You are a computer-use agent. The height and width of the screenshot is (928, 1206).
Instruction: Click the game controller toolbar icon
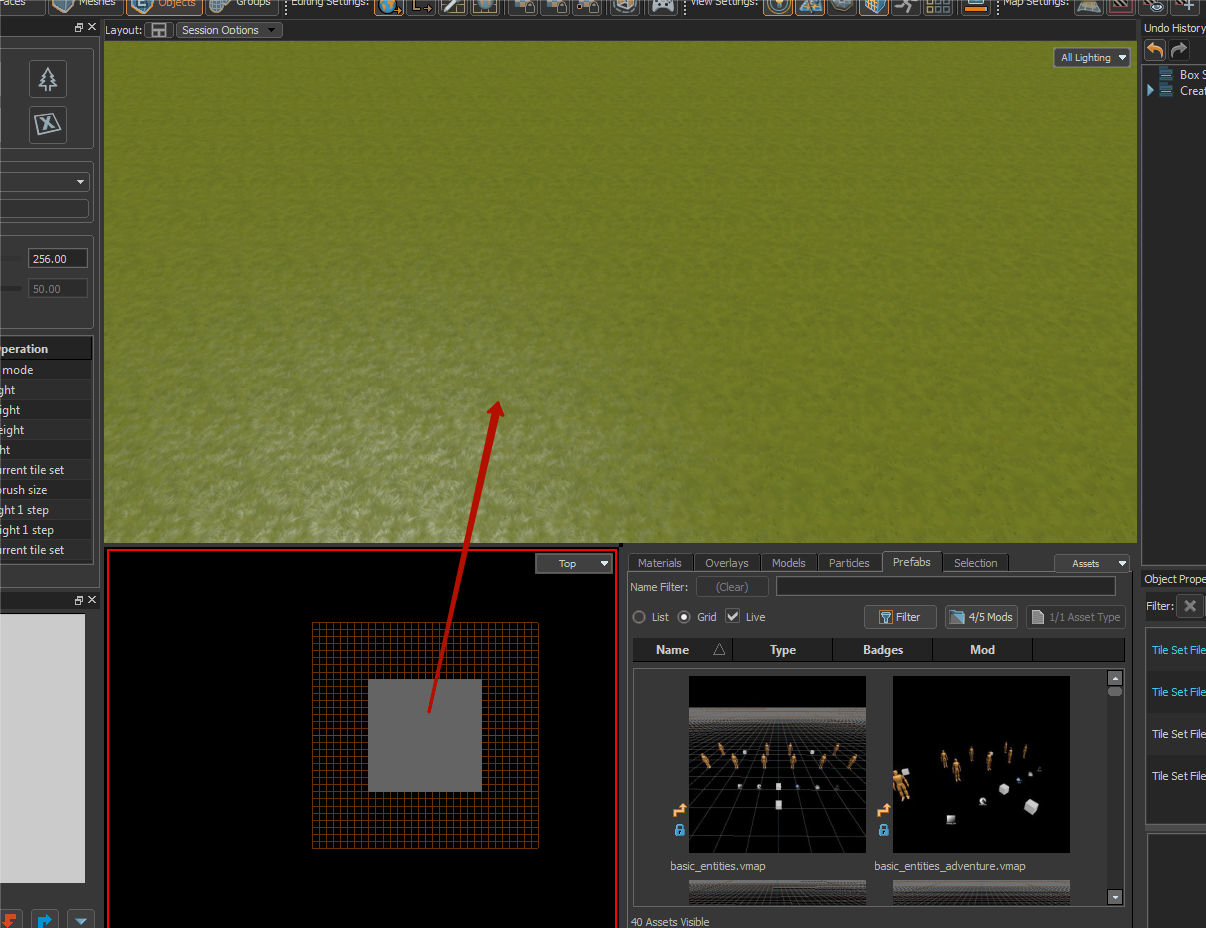click(x=662, y=6)
